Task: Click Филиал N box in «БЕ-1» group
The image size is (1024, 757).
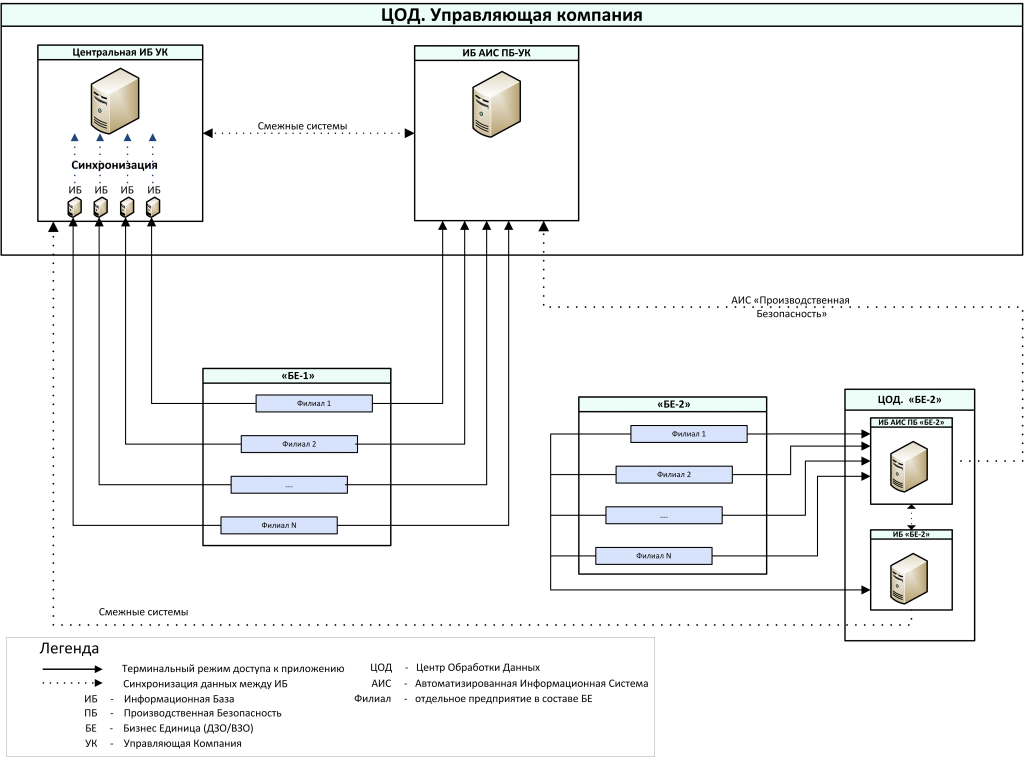Action: pos(279,524)
